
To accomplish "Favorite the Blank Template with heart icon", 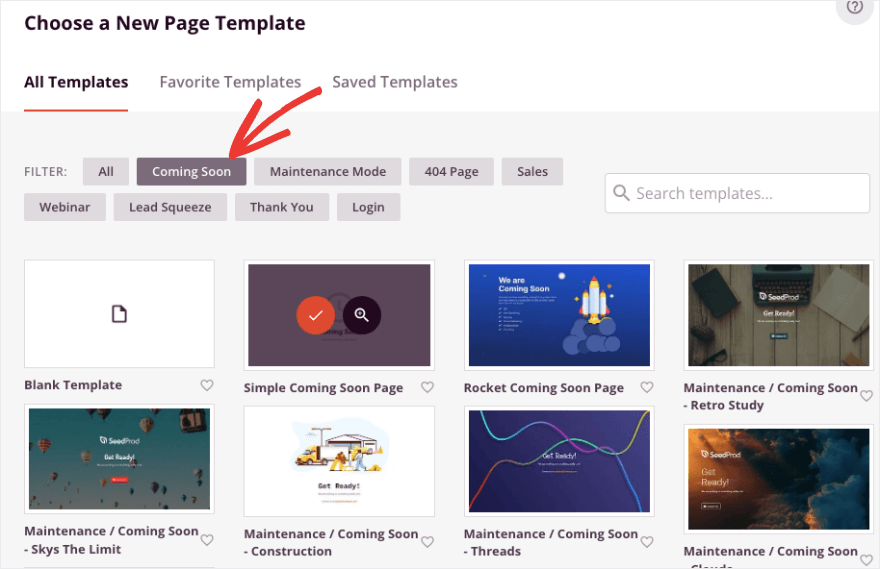I will [x=207, y=385].
